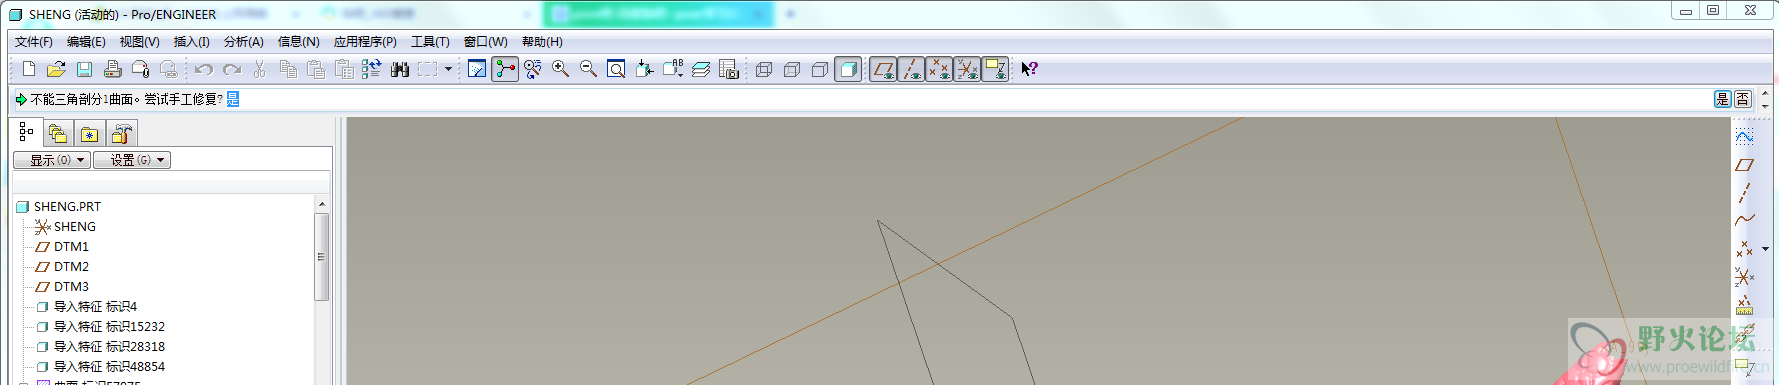Open the 插入(I) menu
This screenshot has width=1779, height=385.
192,42
